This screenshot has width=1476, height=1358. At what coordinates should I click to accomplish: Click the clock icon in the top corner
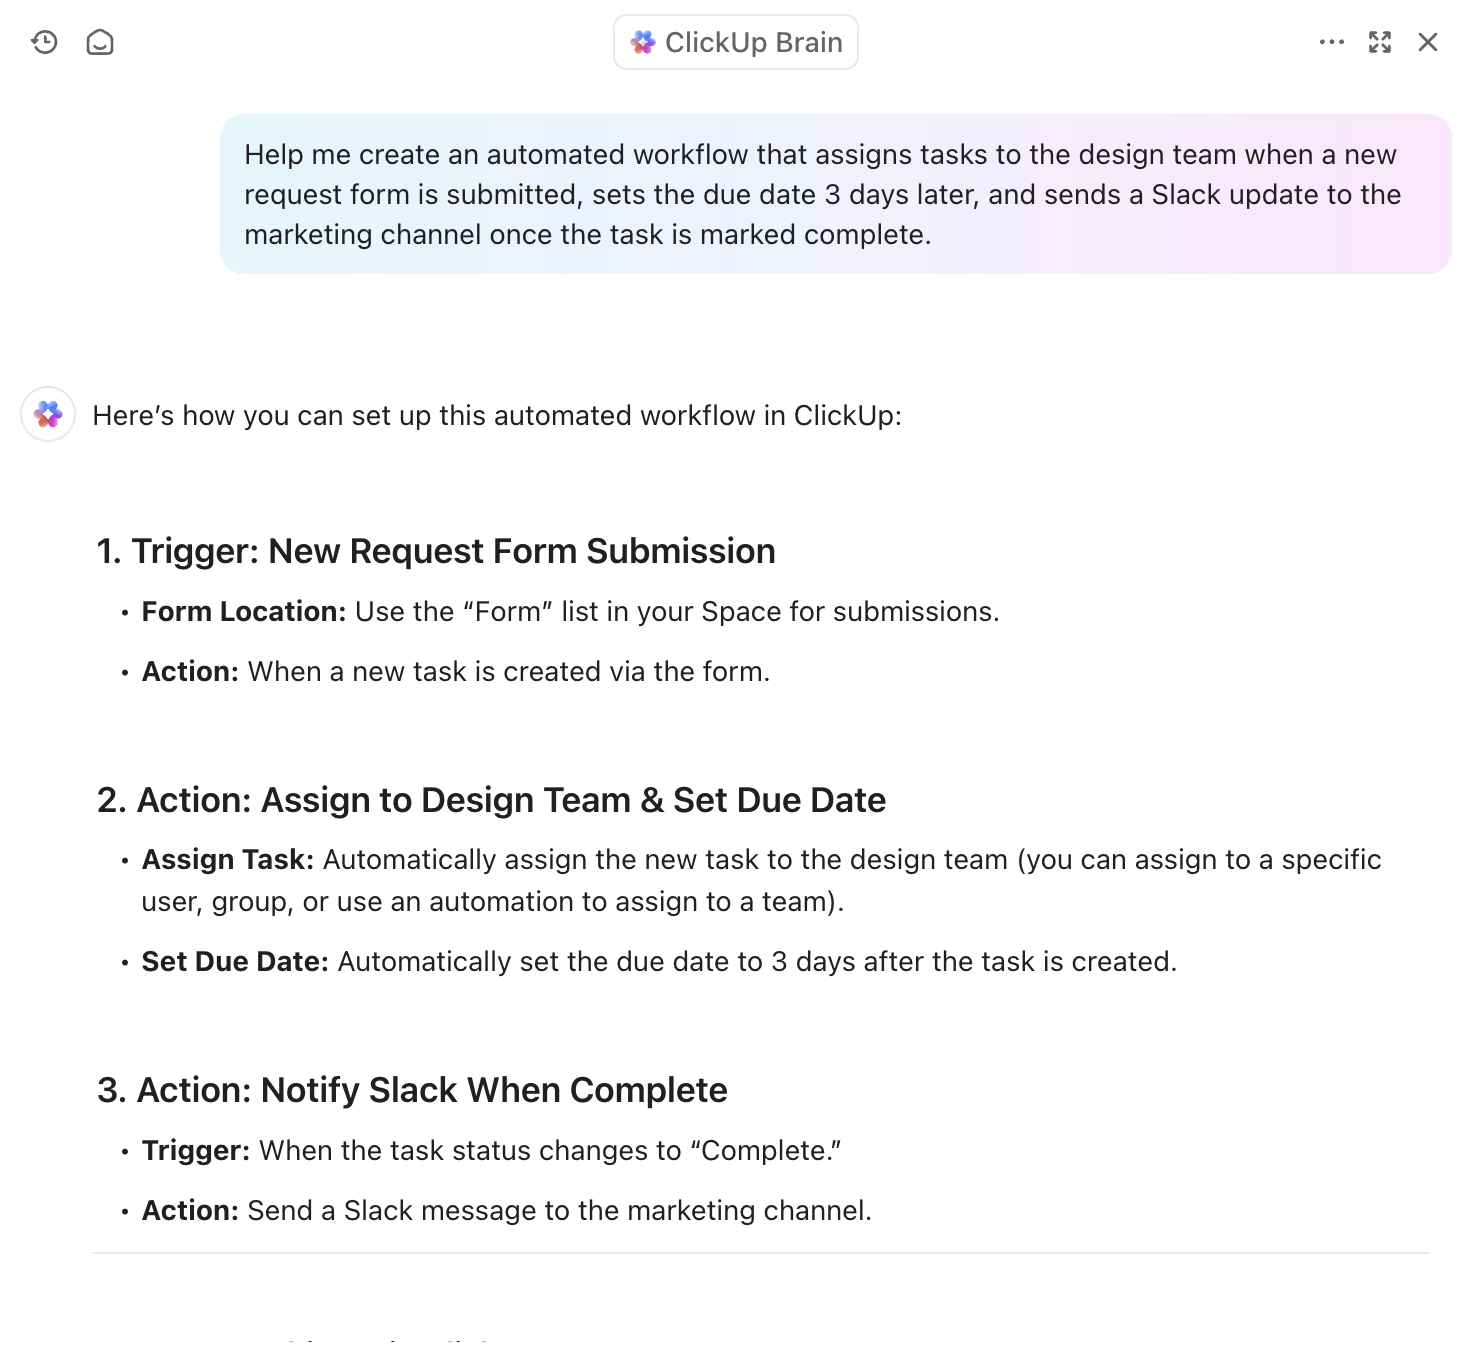(x=44, y=42)
